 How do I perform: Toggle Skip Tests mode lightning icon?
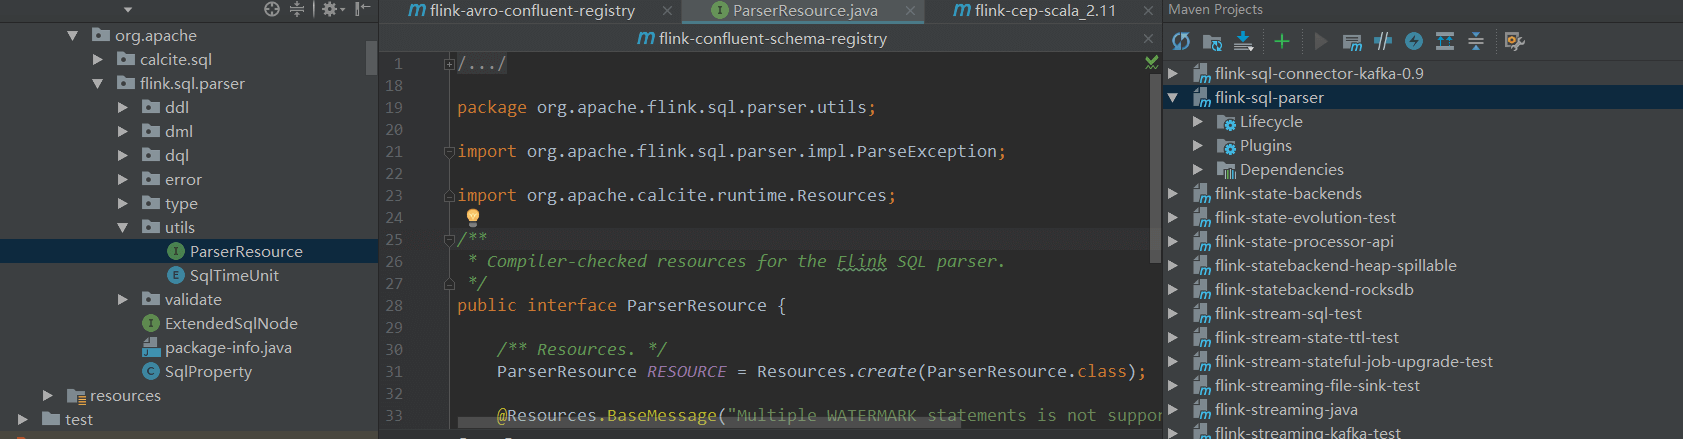coord(1414,41)
